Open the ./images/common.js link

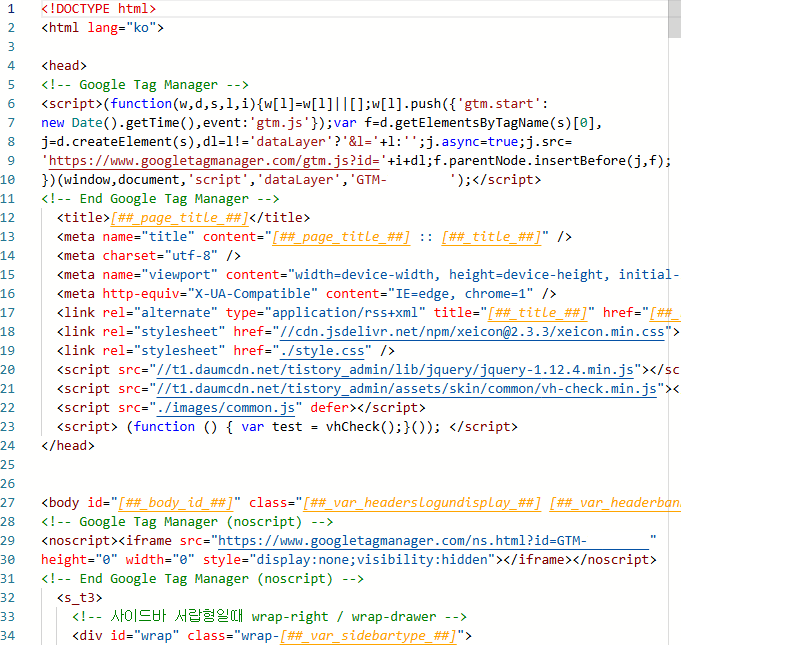(x=226, y=408)
